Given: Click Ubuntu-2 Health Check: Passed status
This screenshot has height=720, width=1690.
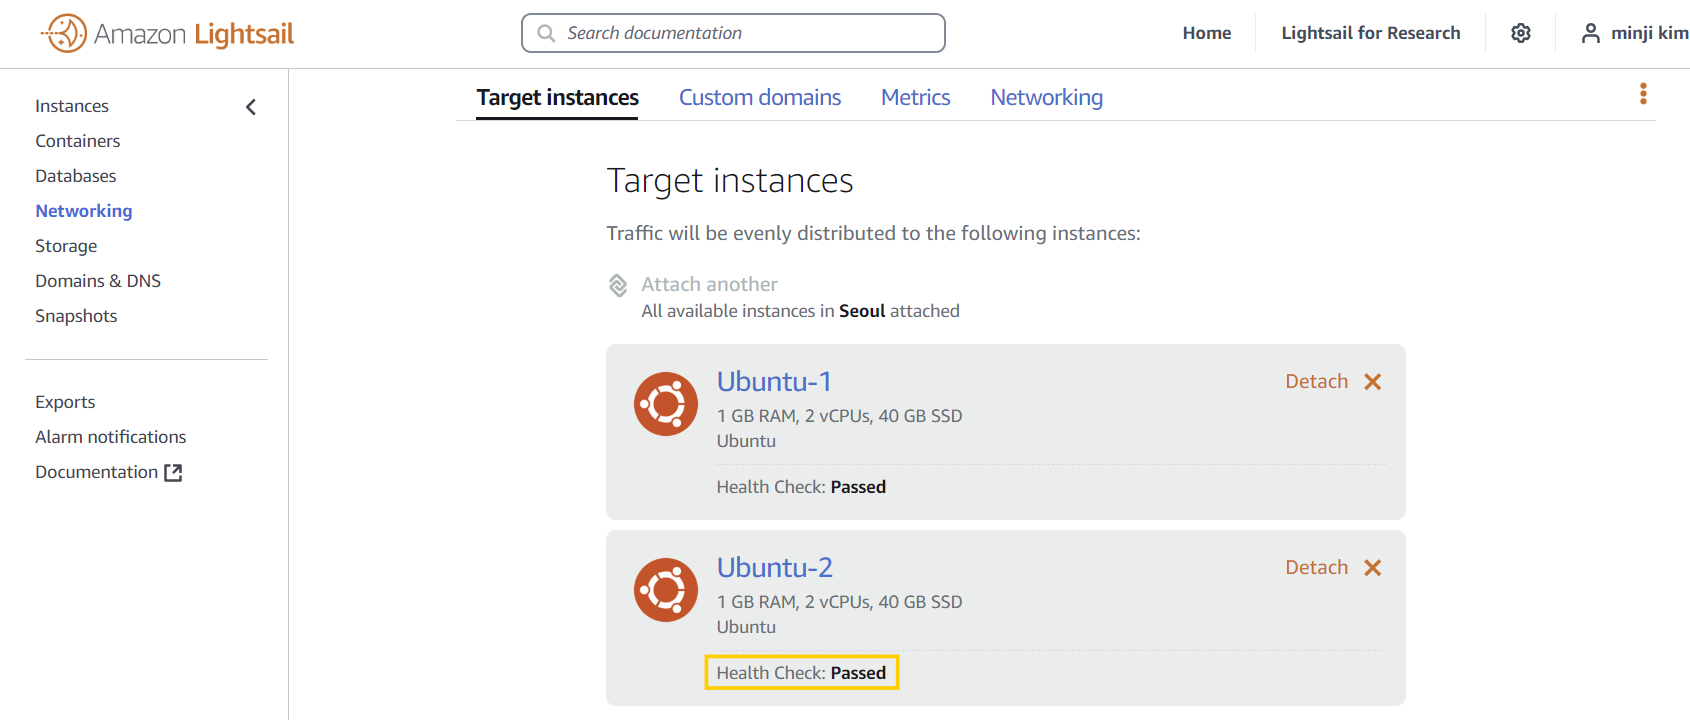Looking at the screenshot, I should (801, 673).
